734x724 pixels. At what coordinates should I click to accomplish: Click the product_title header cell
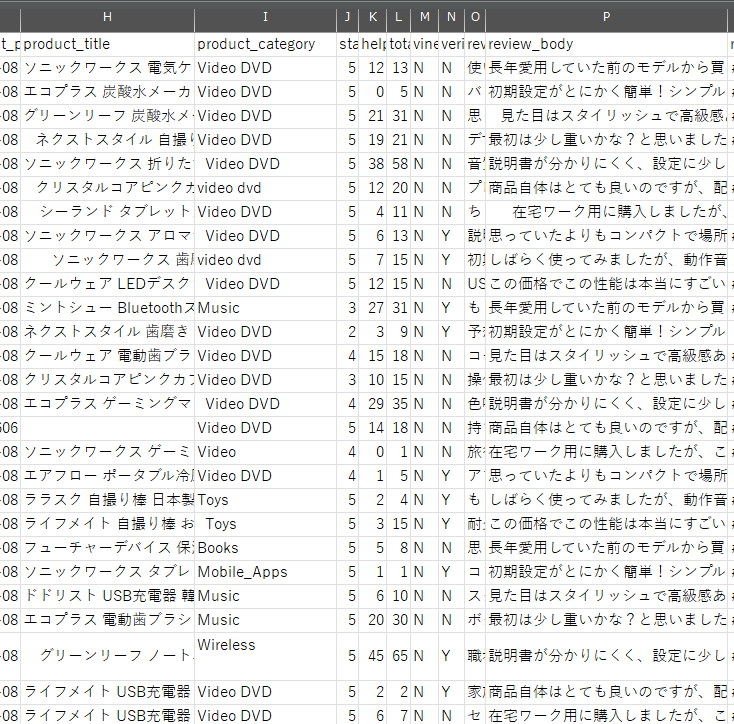pos(107,44)
